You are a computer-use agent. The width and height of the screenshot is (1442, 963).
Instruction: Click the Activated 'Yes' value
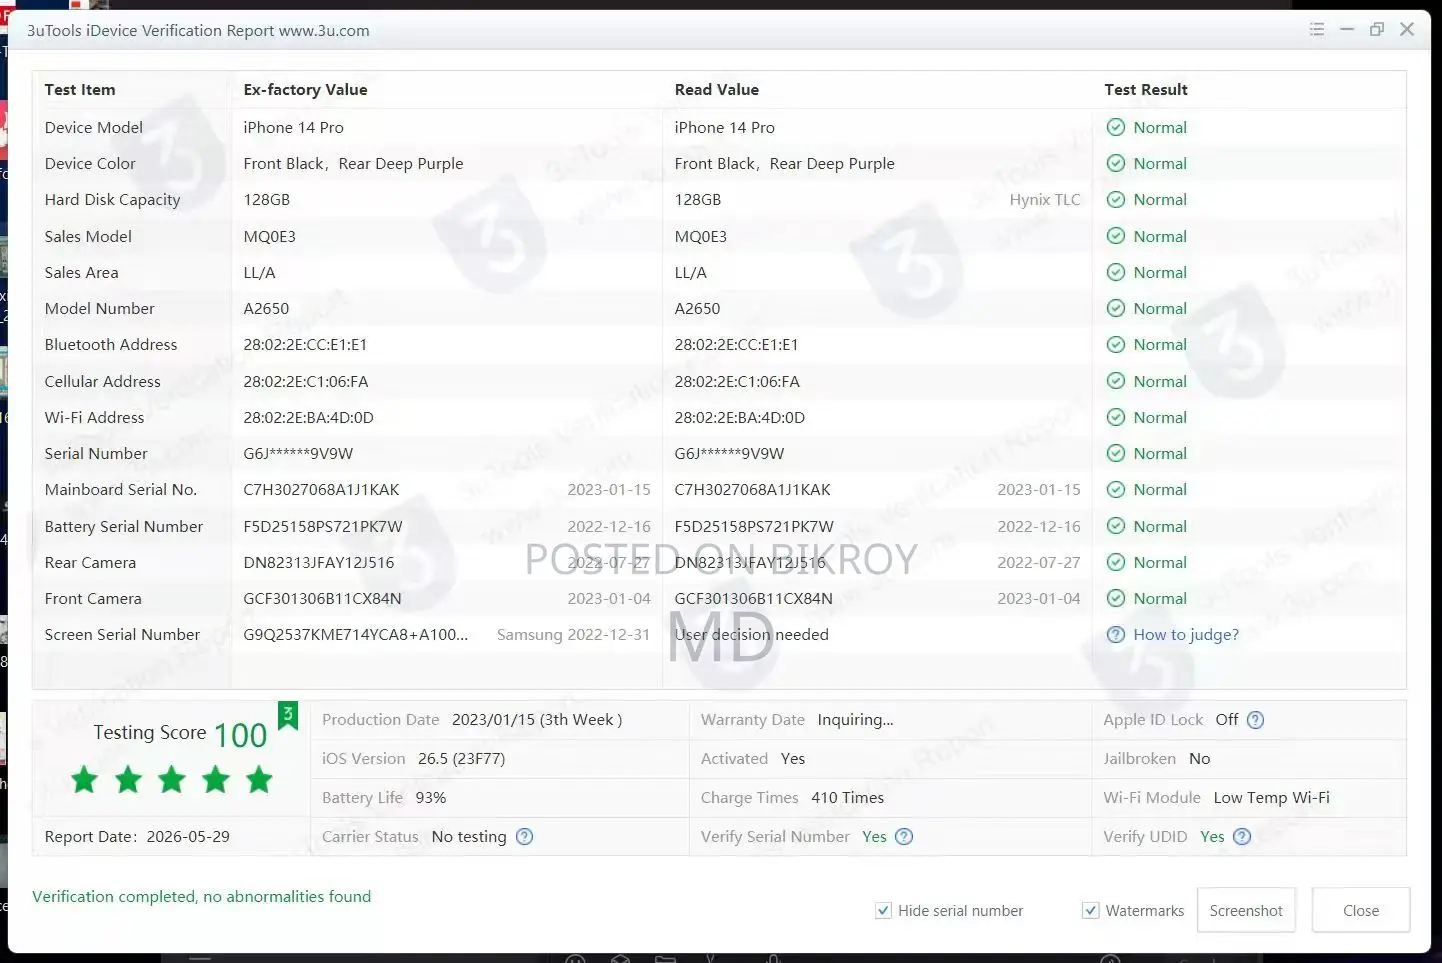pyautogui.click(x=793, y=759)
